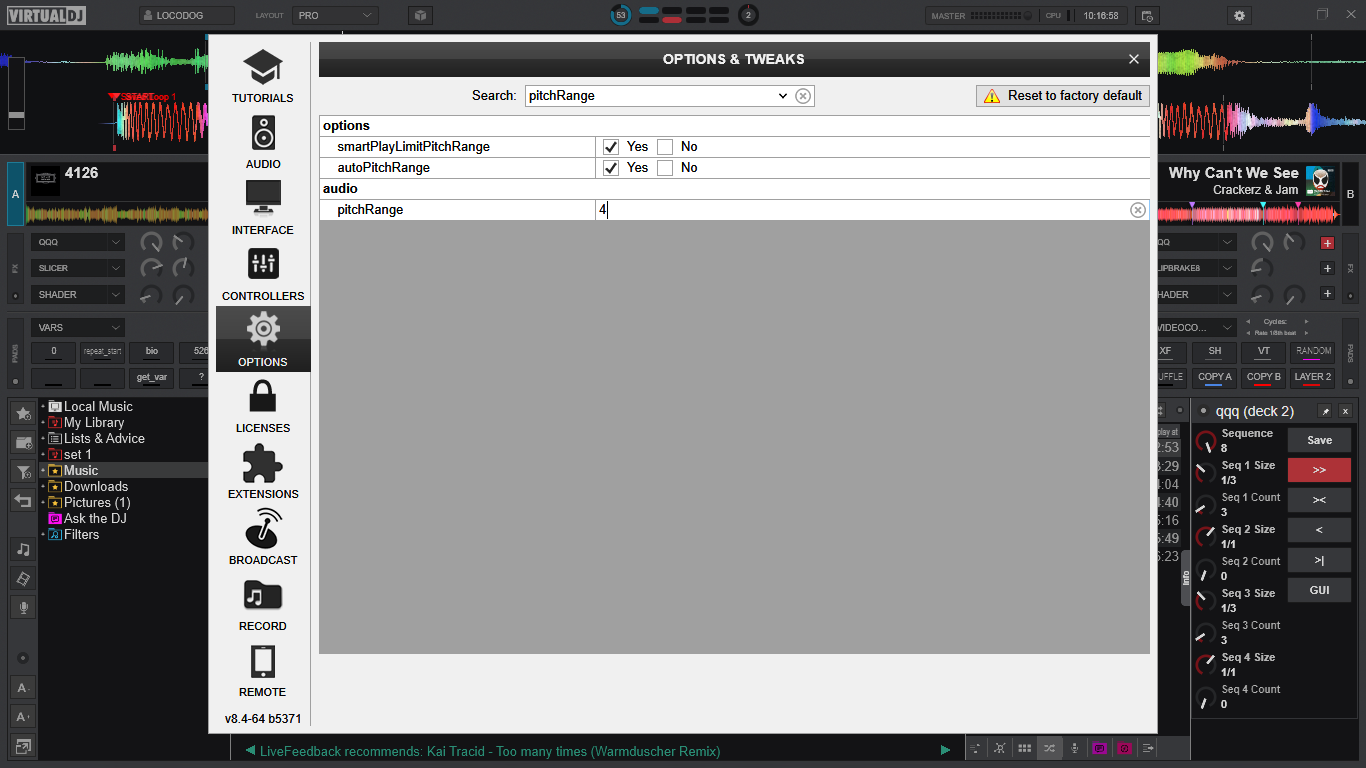Select My Library in browser tree

pyautogui.click(x=94, y=423)
